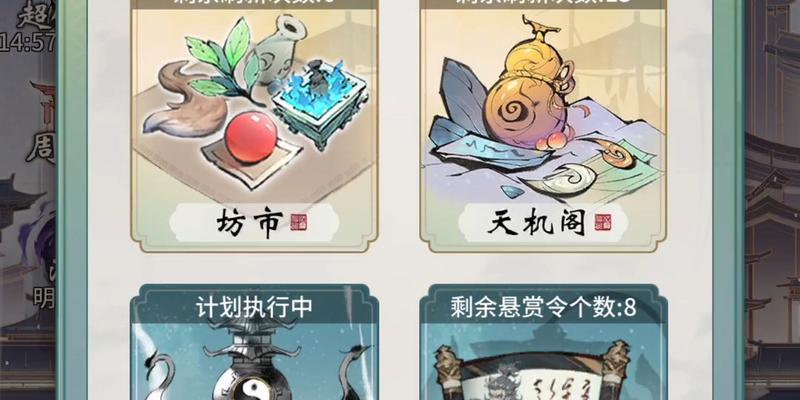The width and height of the screenshot is (800, 400).
Task: Click the yin-yang furnace illustration
Action: click(x=252, y=360)
